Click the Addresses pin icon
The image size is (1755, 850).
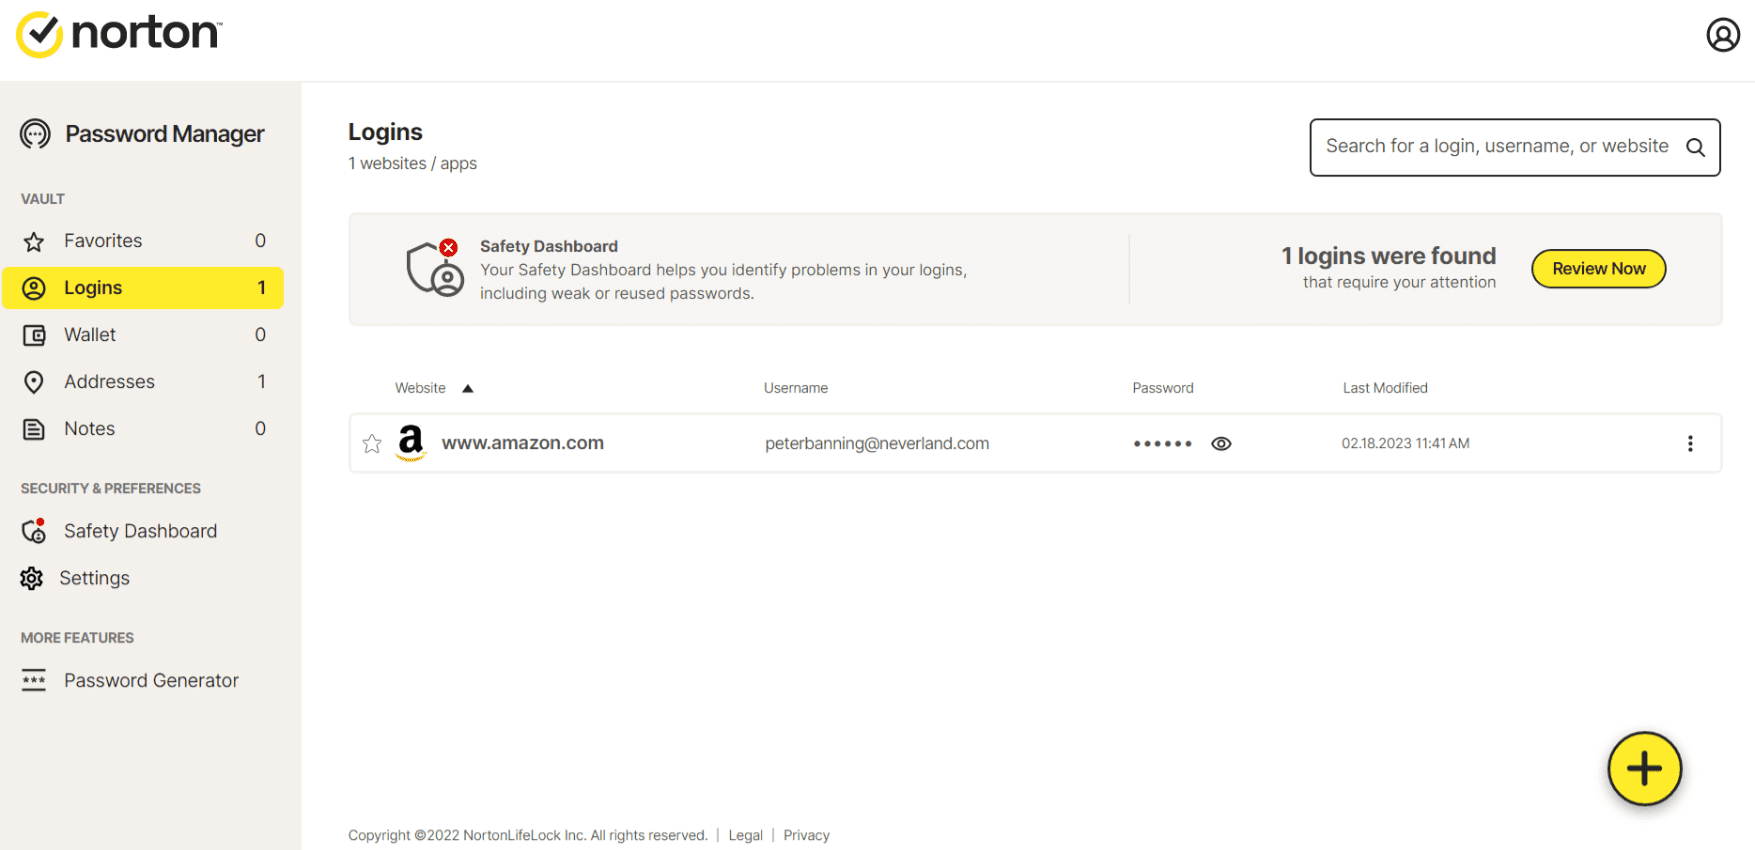34,382
